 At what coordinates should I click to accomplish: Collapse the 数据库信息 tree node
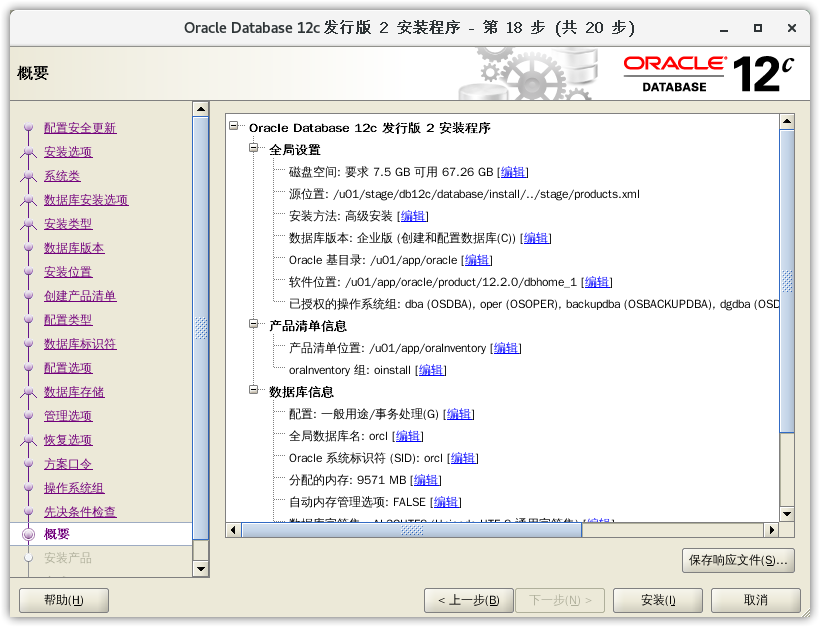click(x=254, y=391)
